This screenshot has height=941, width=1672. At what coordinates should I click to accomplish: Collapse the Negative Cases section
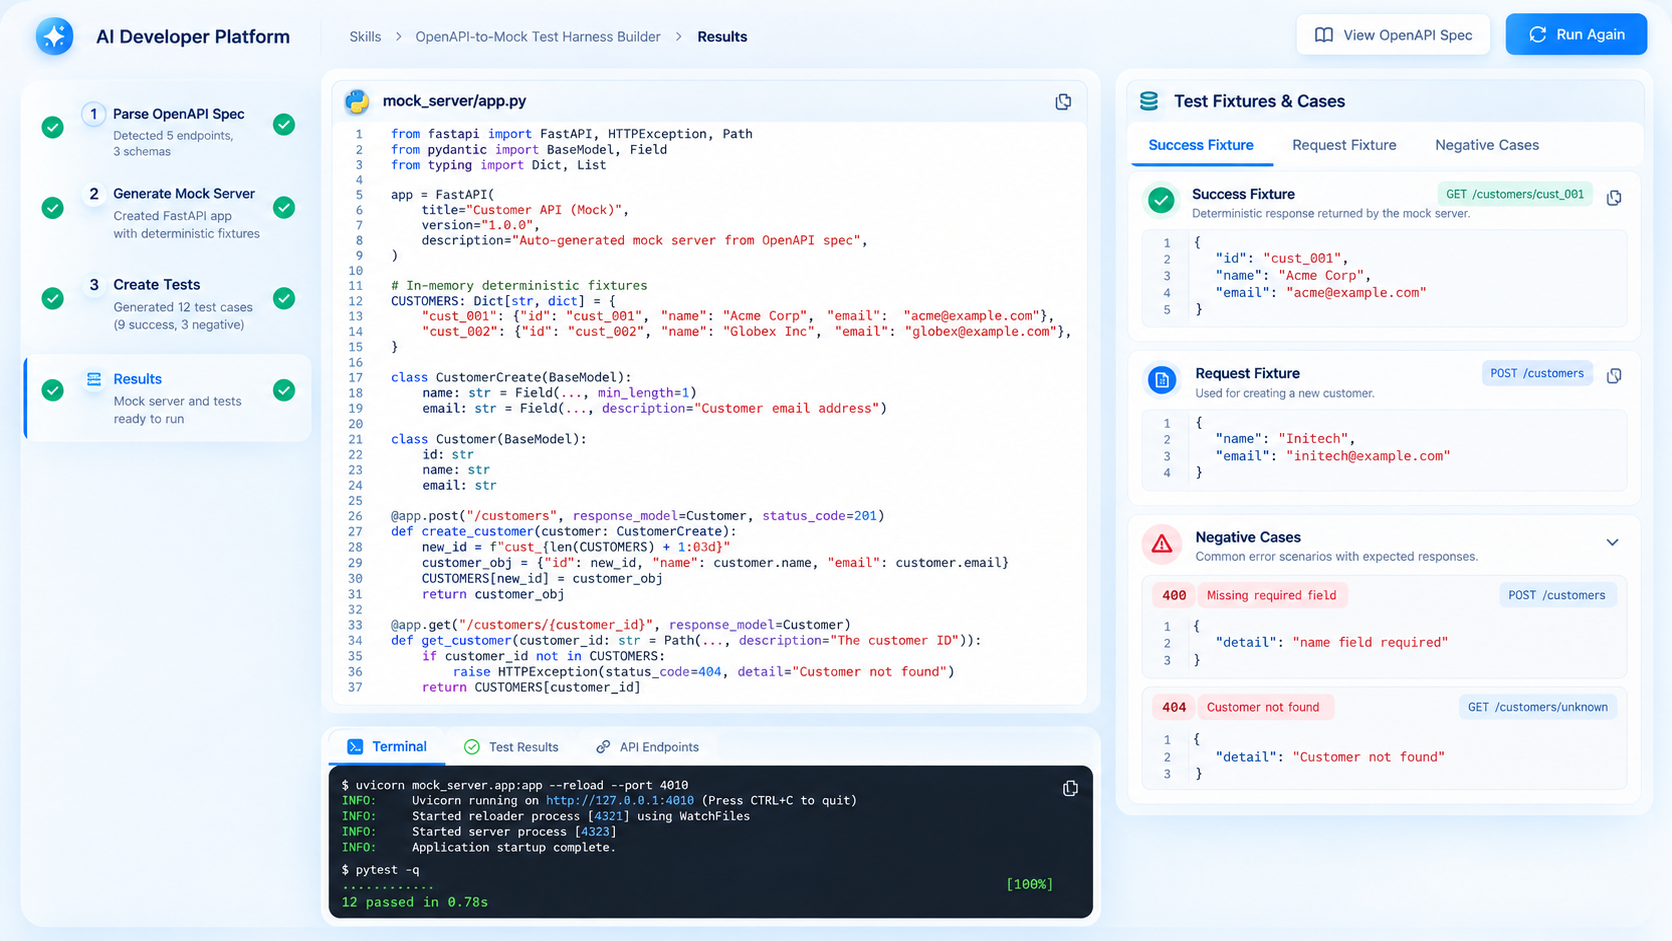tap(1612, 542)
